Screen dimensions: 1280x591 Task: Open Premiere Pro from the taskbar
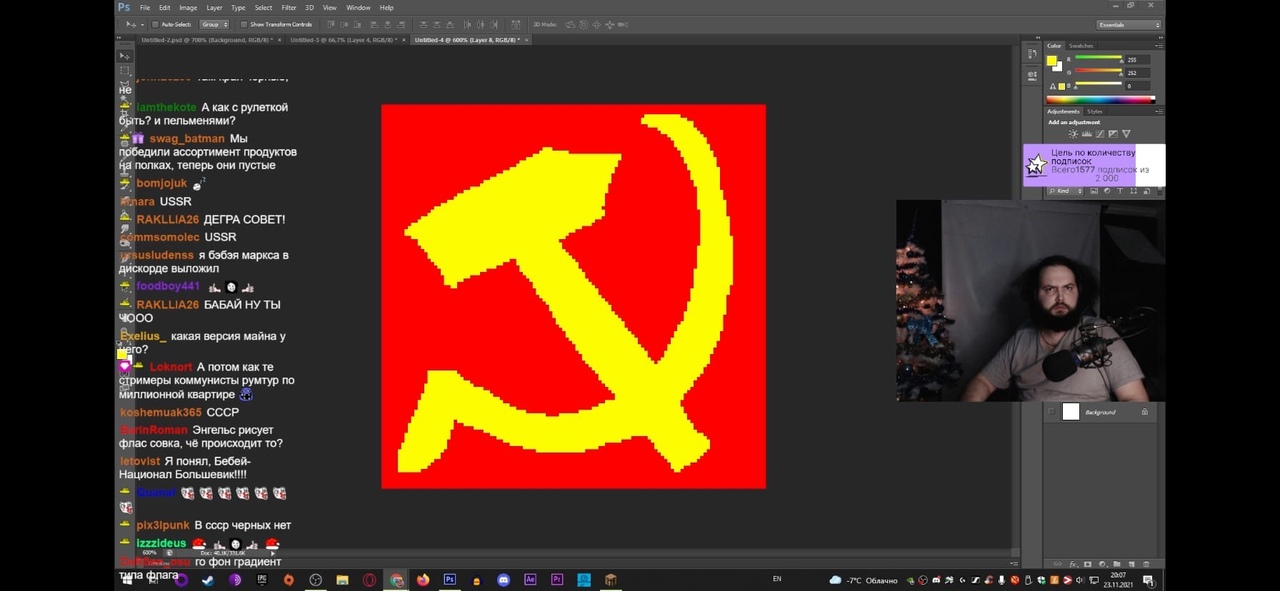[557, 580]
